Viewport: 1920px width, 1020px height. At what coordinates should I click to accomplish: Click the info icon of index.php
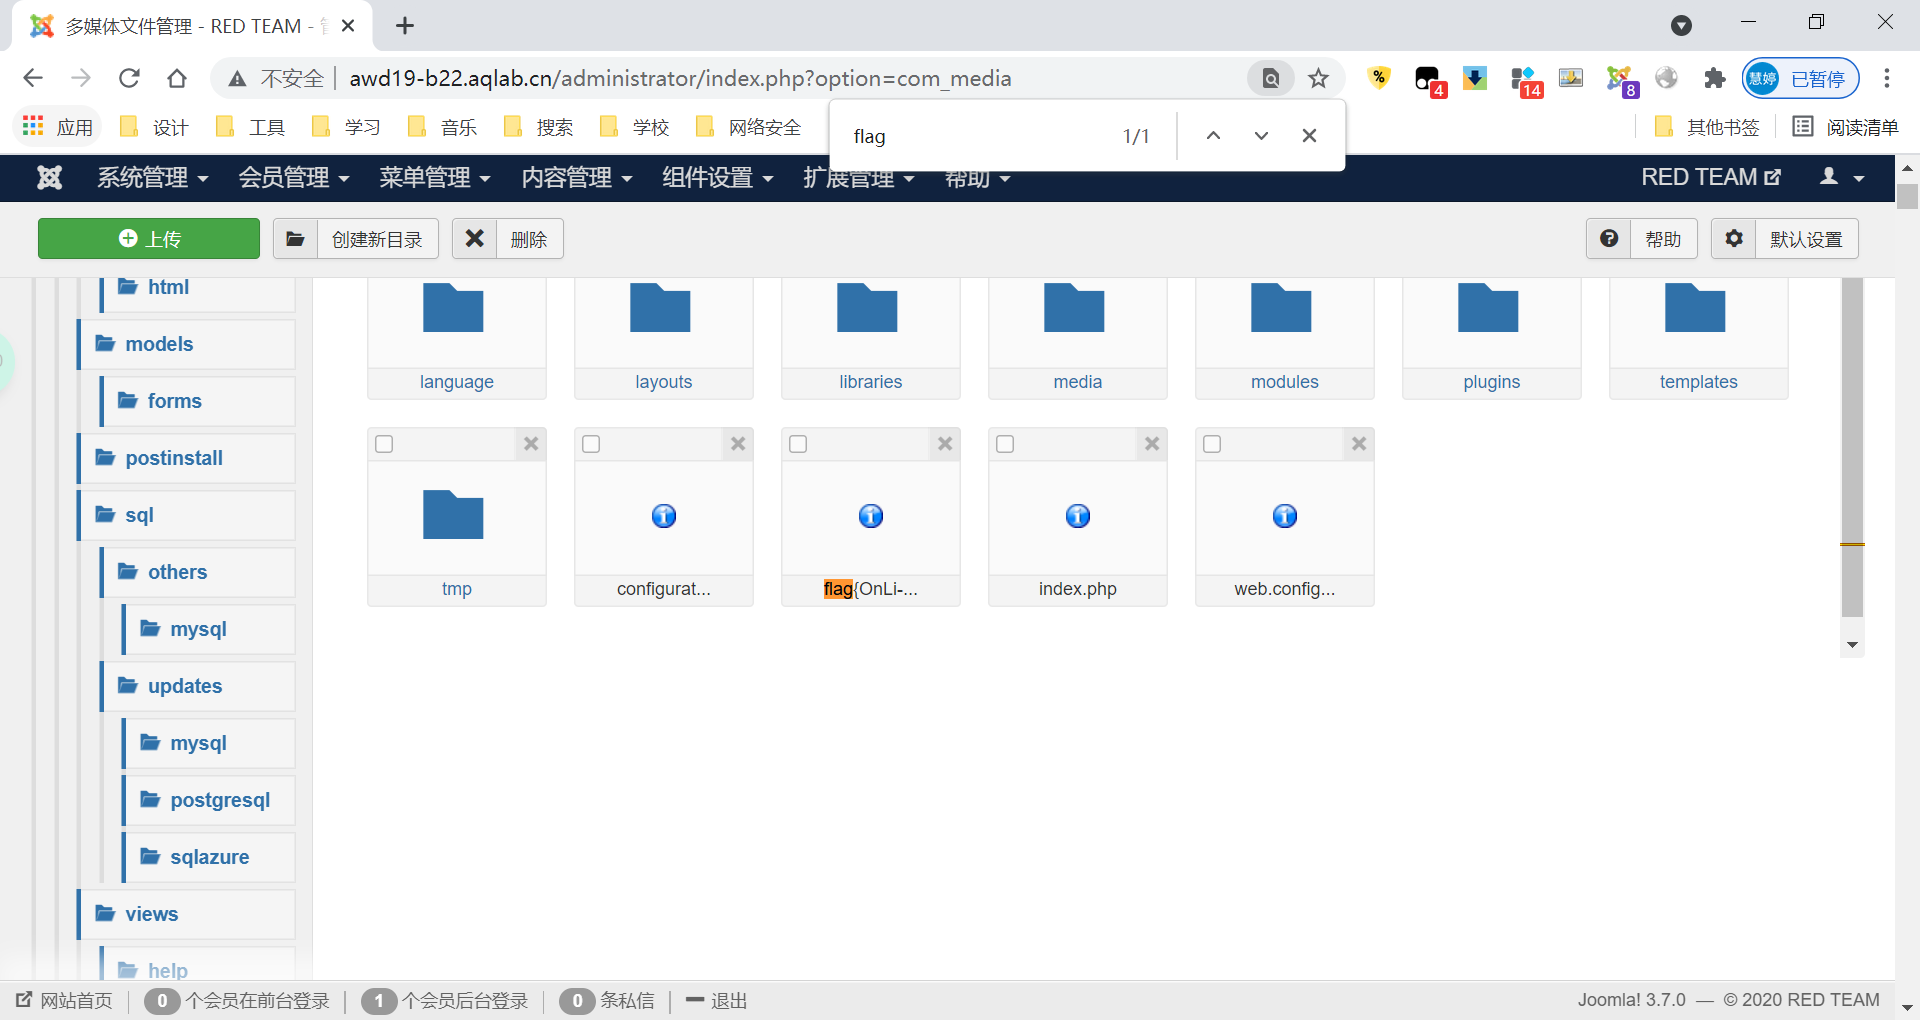tap(1078, 516)
